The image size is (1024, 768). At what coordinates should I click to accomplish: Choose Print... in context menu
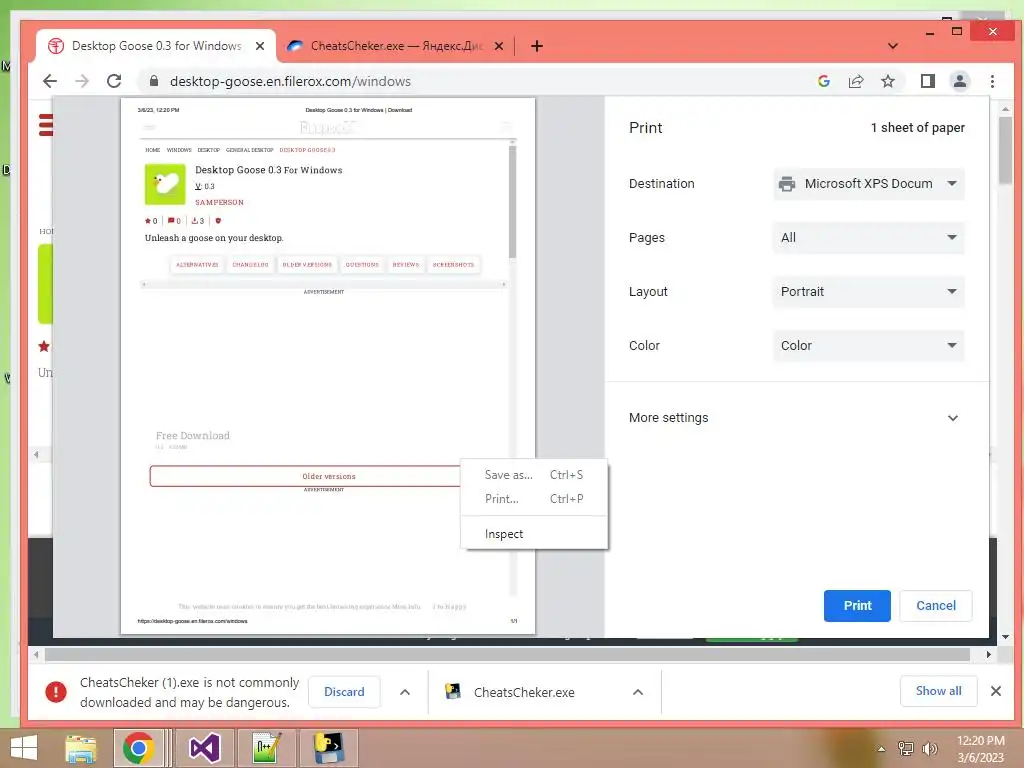click(534, 499)
